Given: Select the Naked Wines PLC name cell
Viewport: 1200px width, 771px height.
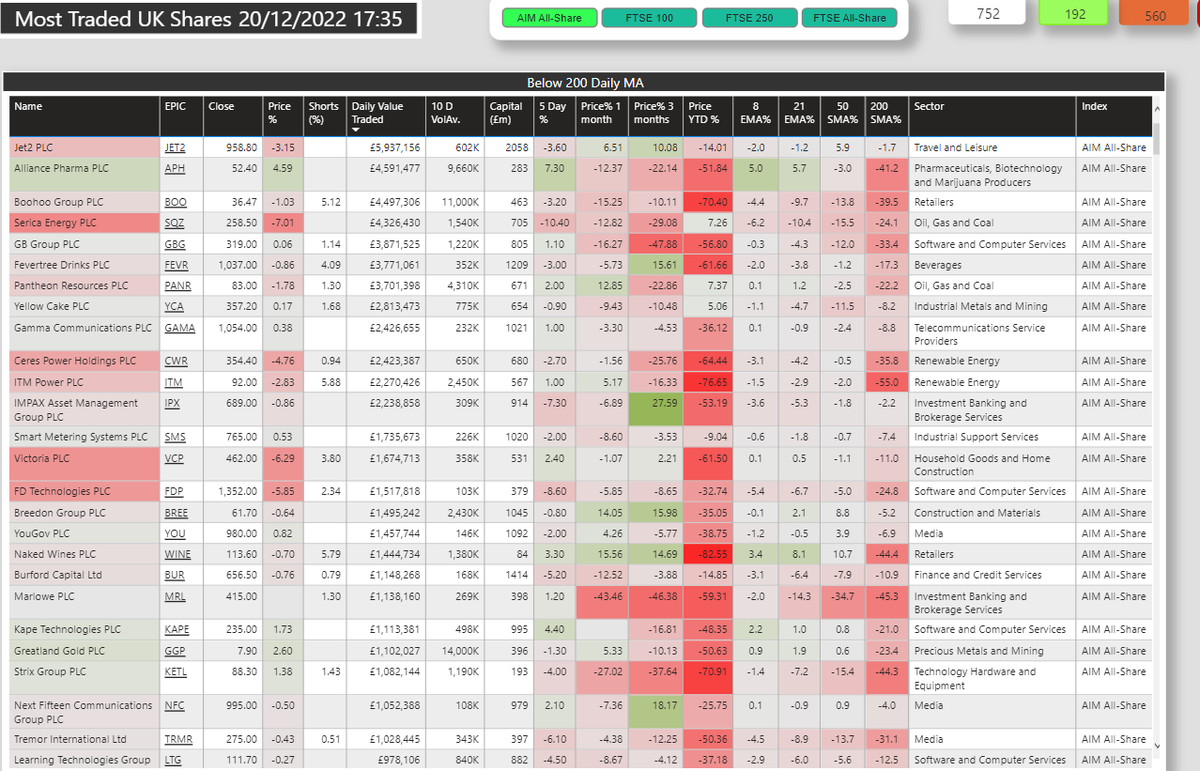Looking at the screenshot, I should coord(84,554).
